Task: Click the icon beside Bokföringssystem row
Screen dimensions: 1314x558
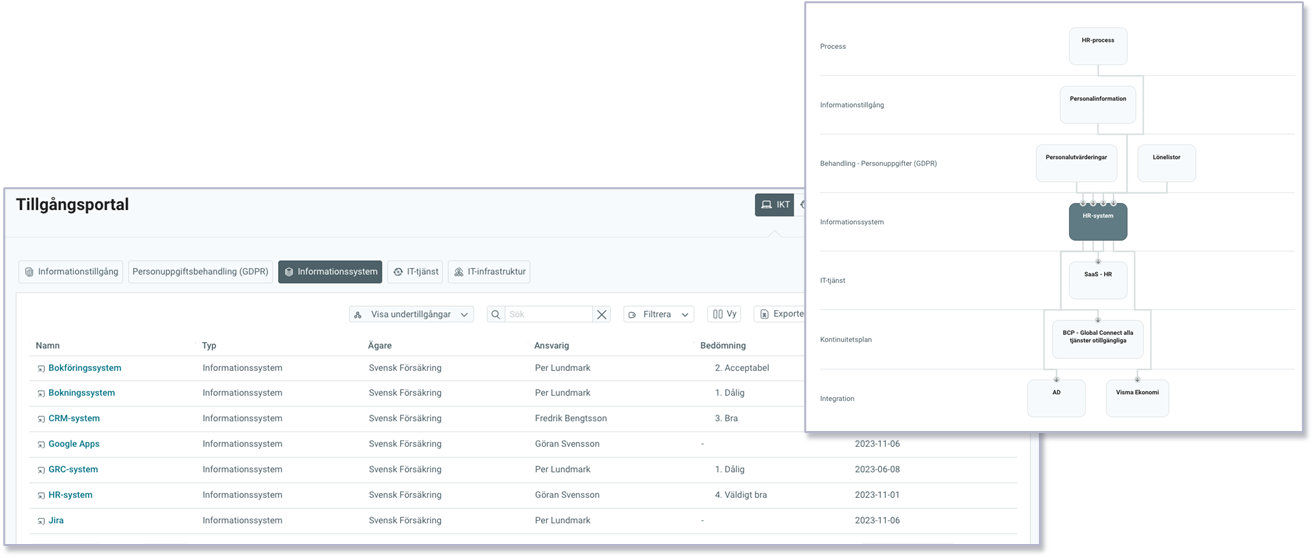Action: [41, 368]
